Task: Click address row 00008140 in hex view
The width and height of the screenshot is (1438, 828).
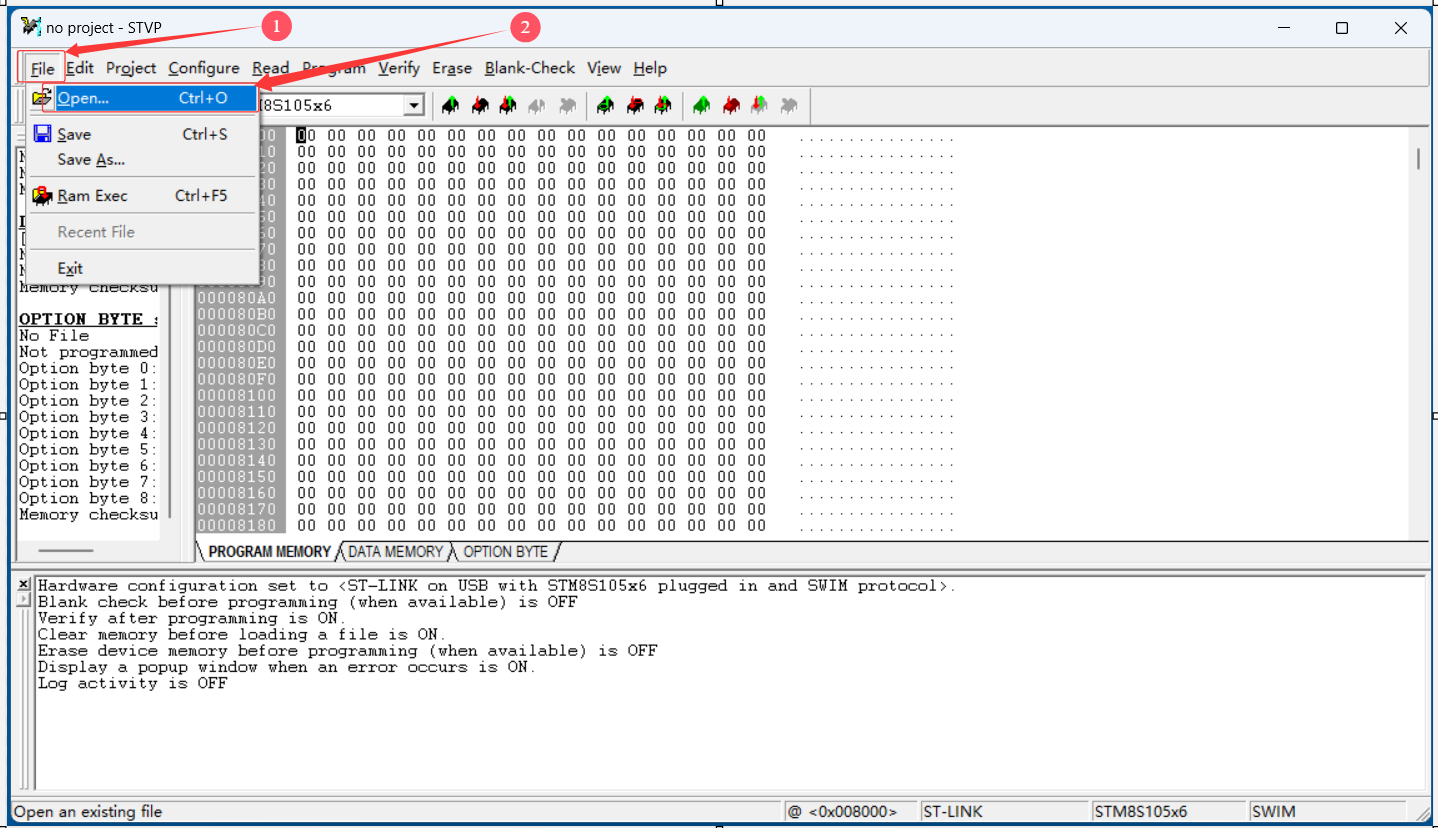Action: click(x=237, y=460)
